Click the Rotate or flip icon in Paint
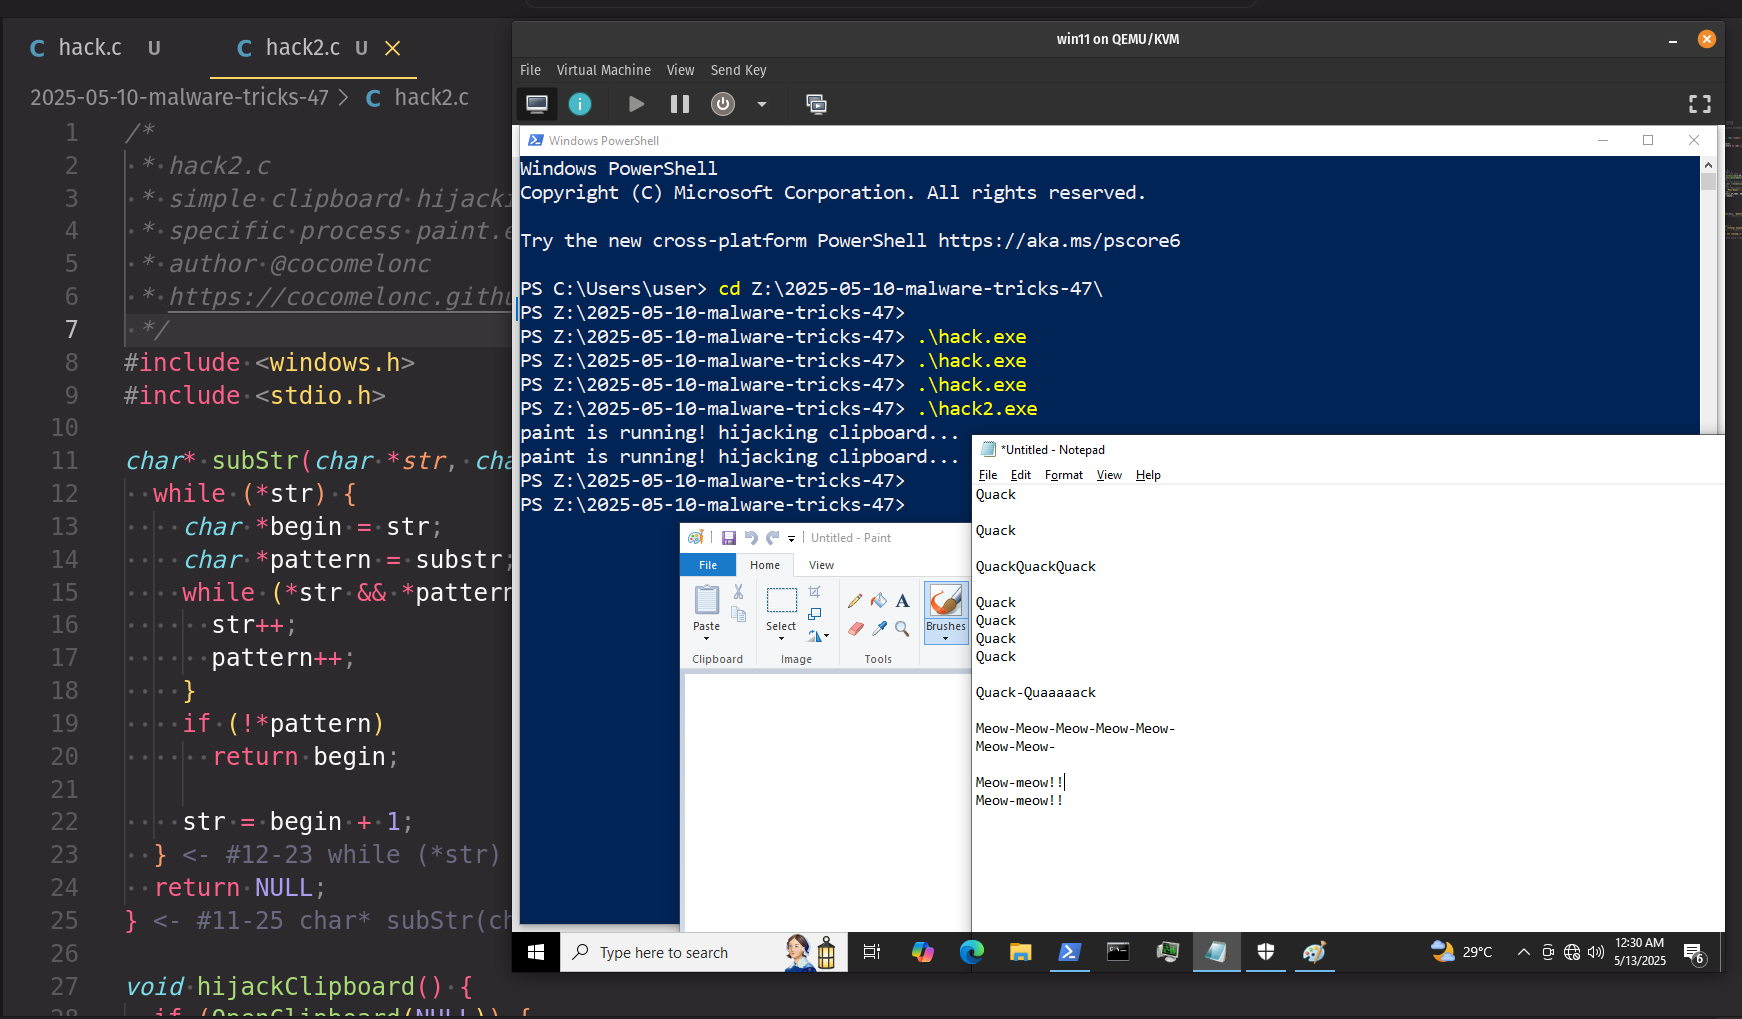This screenshot has width=1742, height=1019. click(x=814, y=635)
